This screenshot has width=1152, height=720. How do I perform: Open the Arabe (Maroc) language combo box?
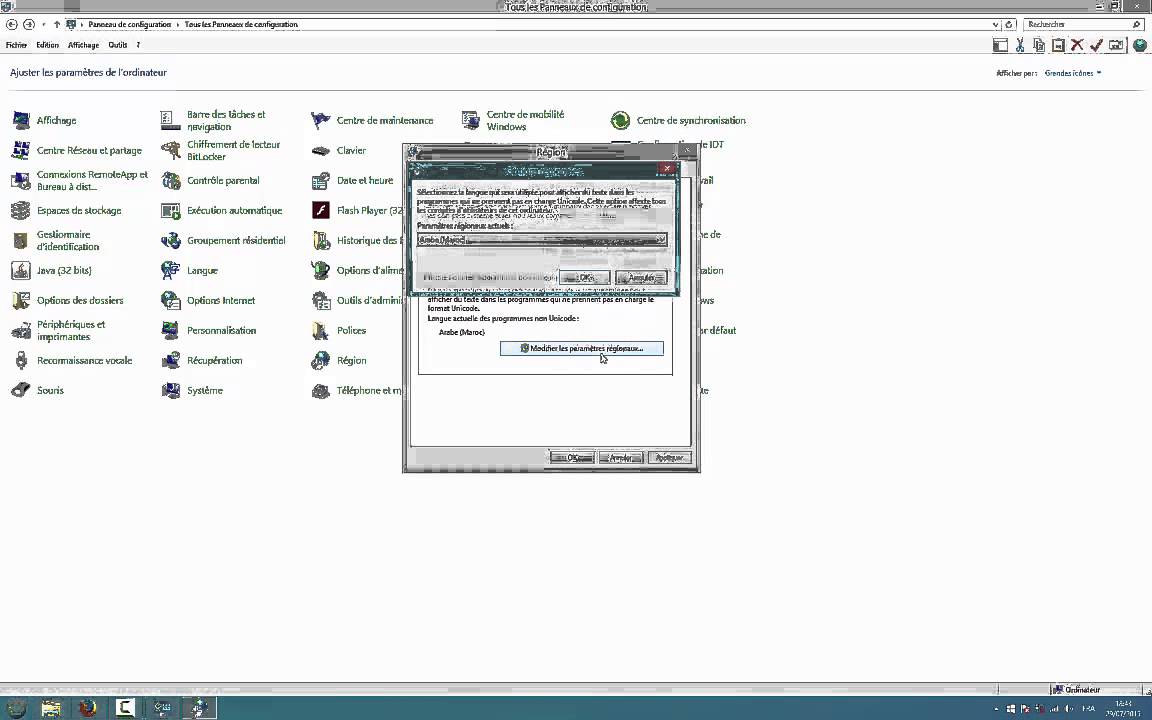[542, 240]
